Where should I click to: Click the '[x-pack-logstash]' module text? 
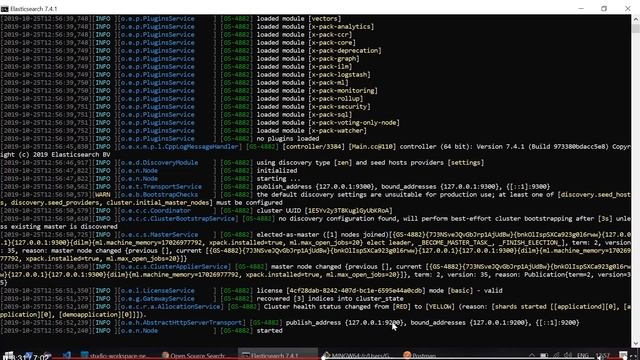(339, 75)
